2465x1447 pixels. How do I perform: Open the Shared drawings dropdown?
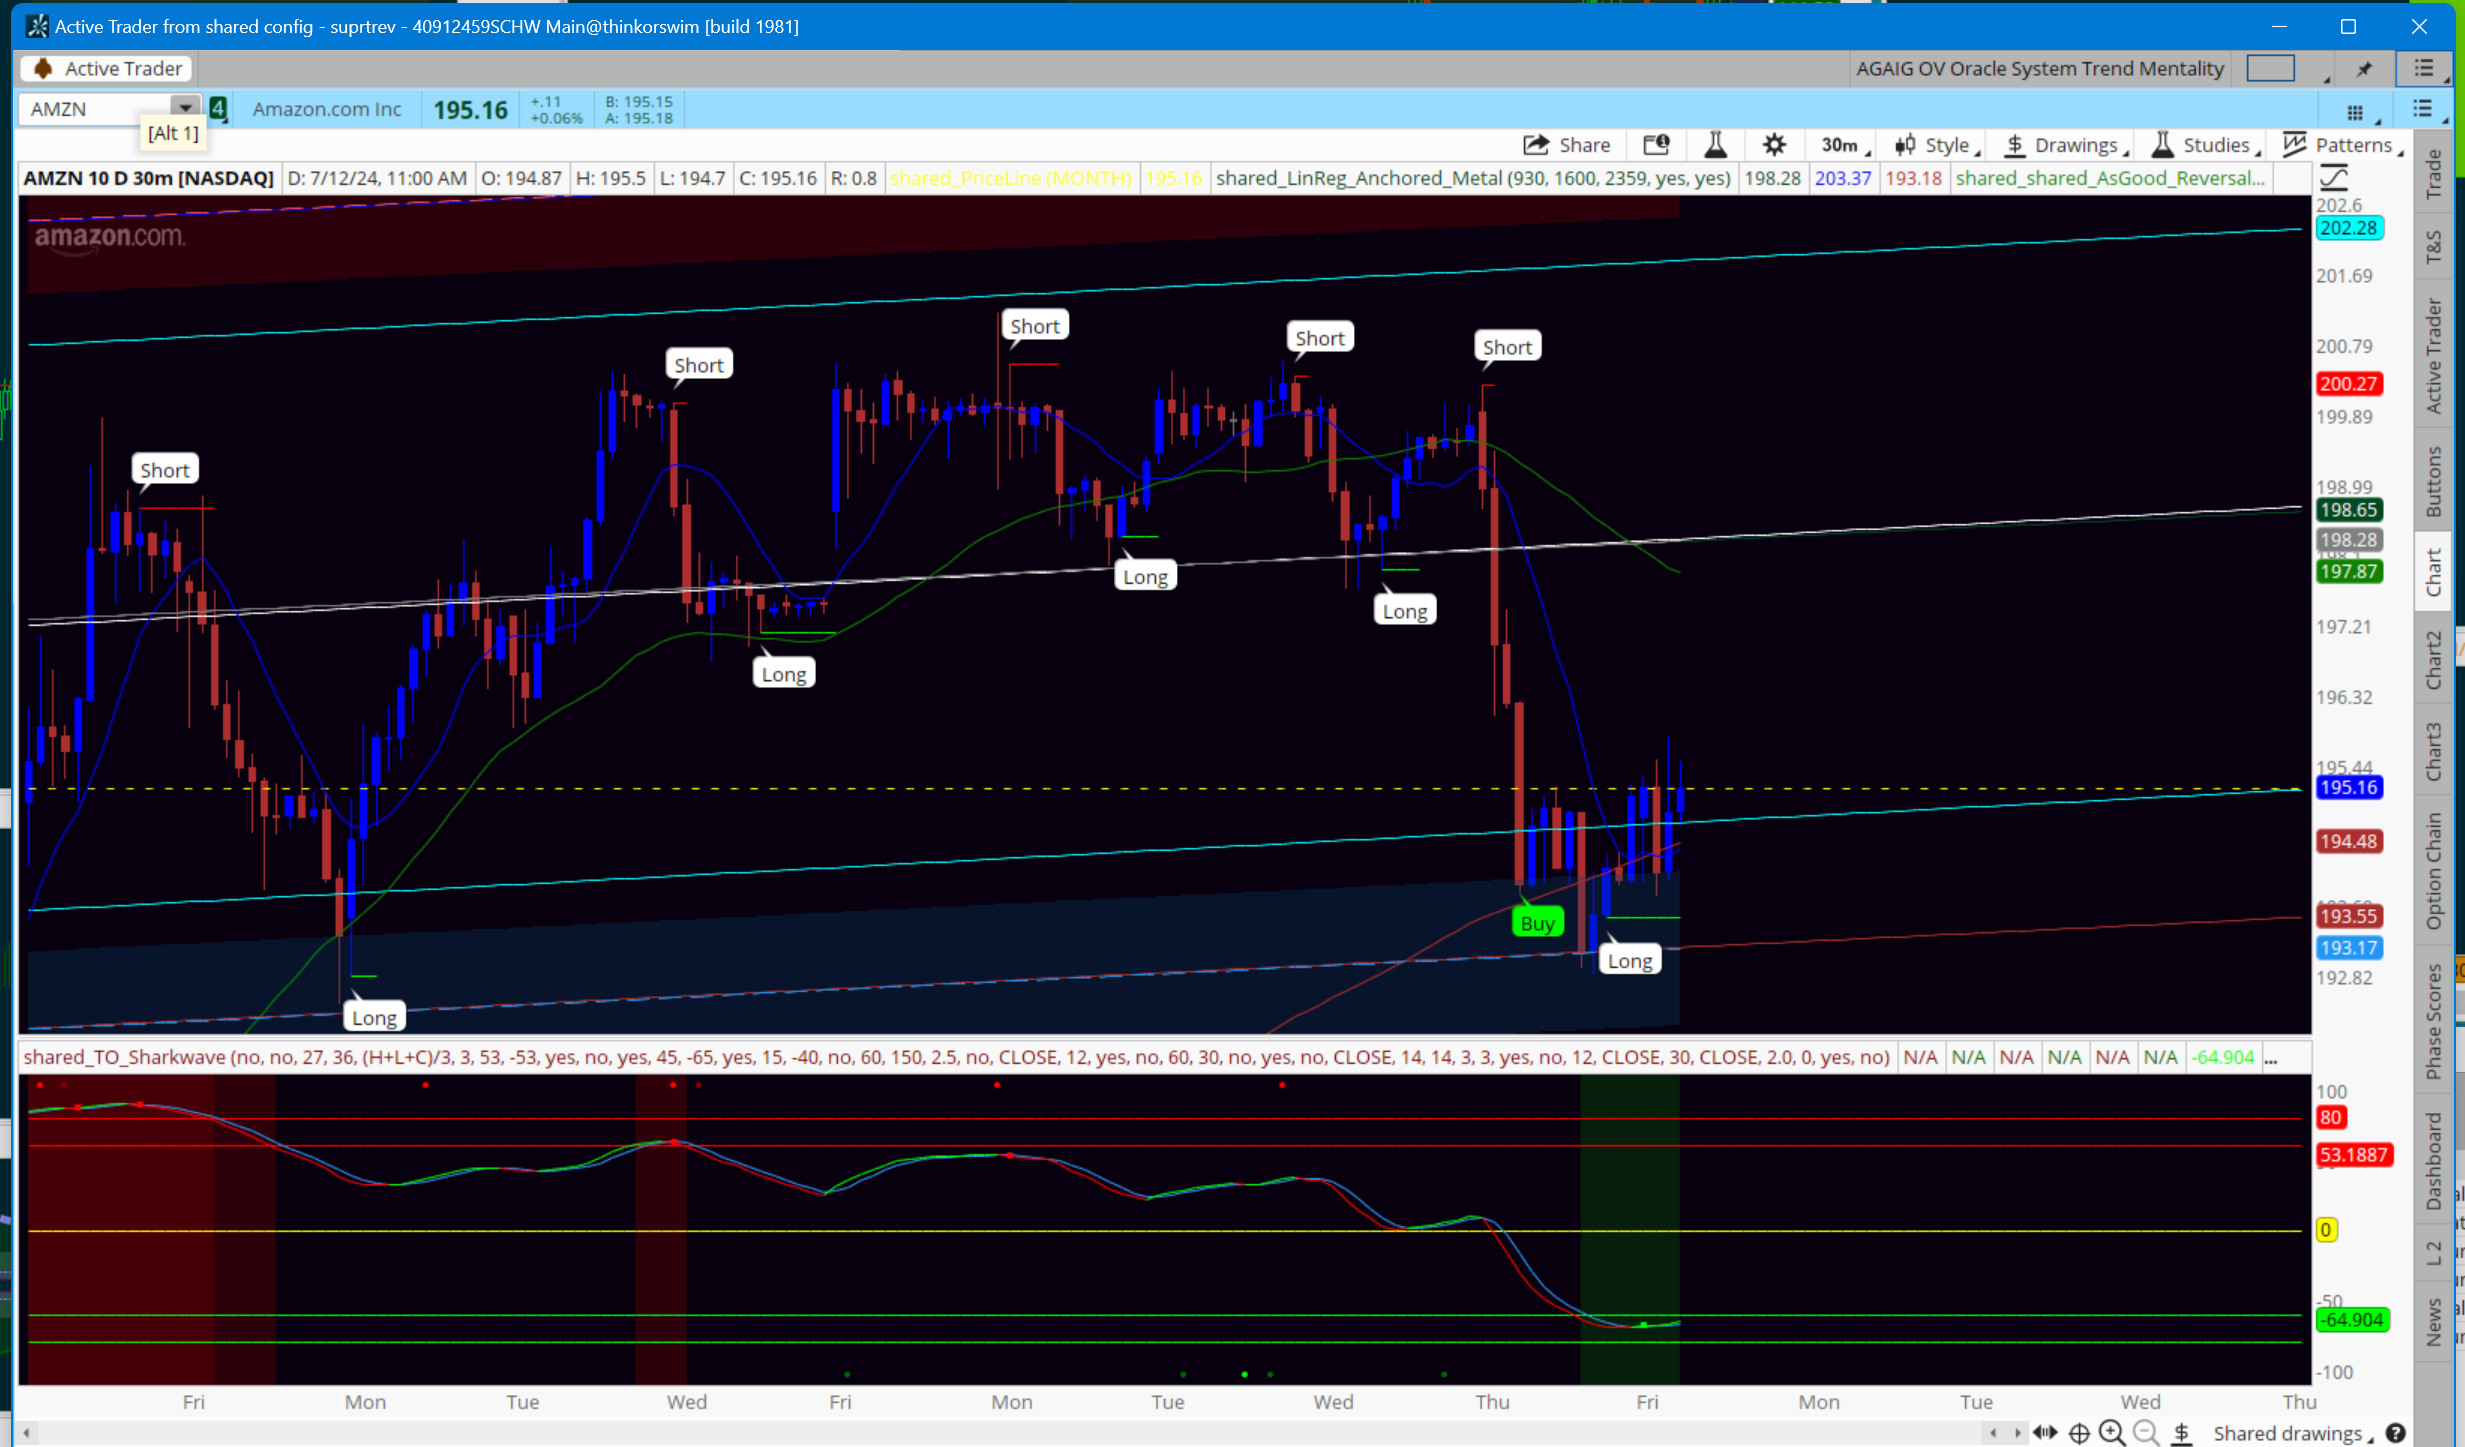tap(2292, 1433)
